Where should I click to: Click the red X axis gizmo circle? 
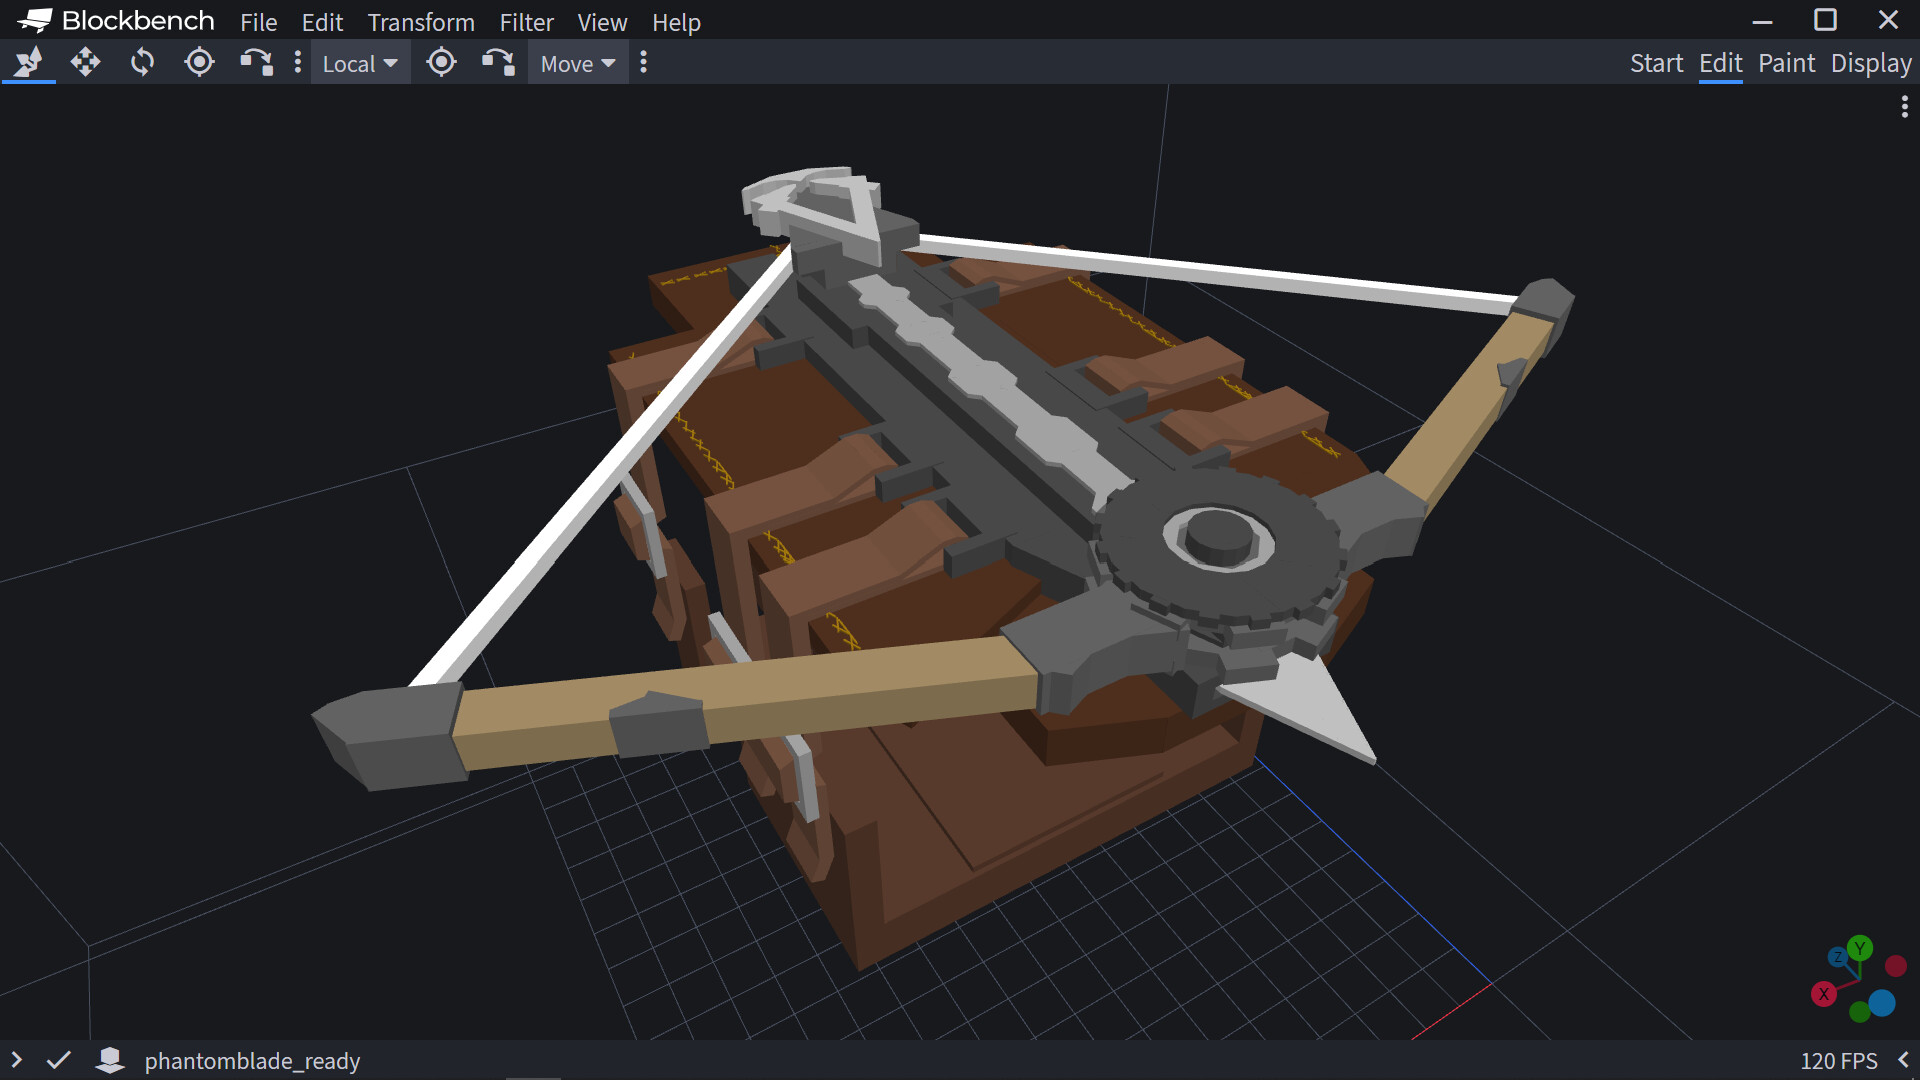1824,994
